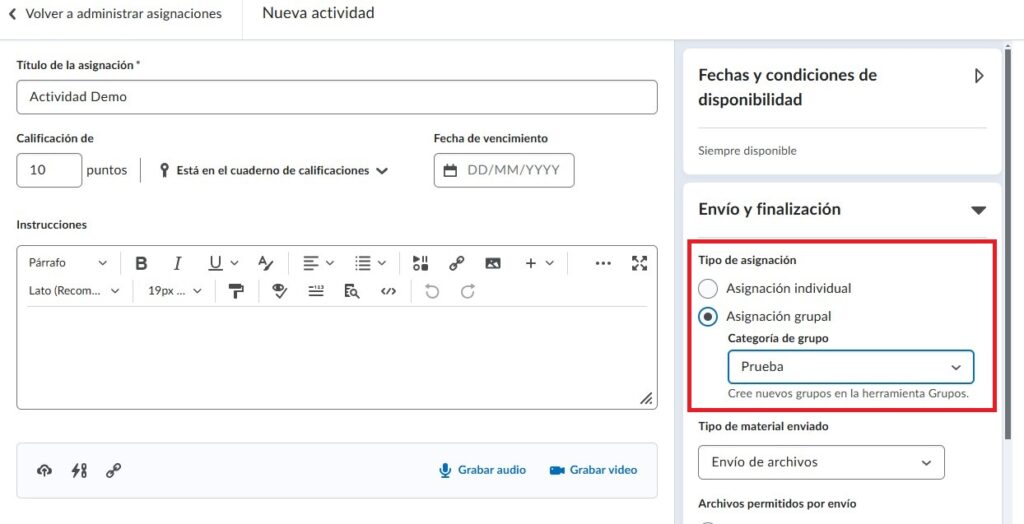
Task: Select the Asignación grupal radio button
Action: pyautogui.click(x=708, y=317)
